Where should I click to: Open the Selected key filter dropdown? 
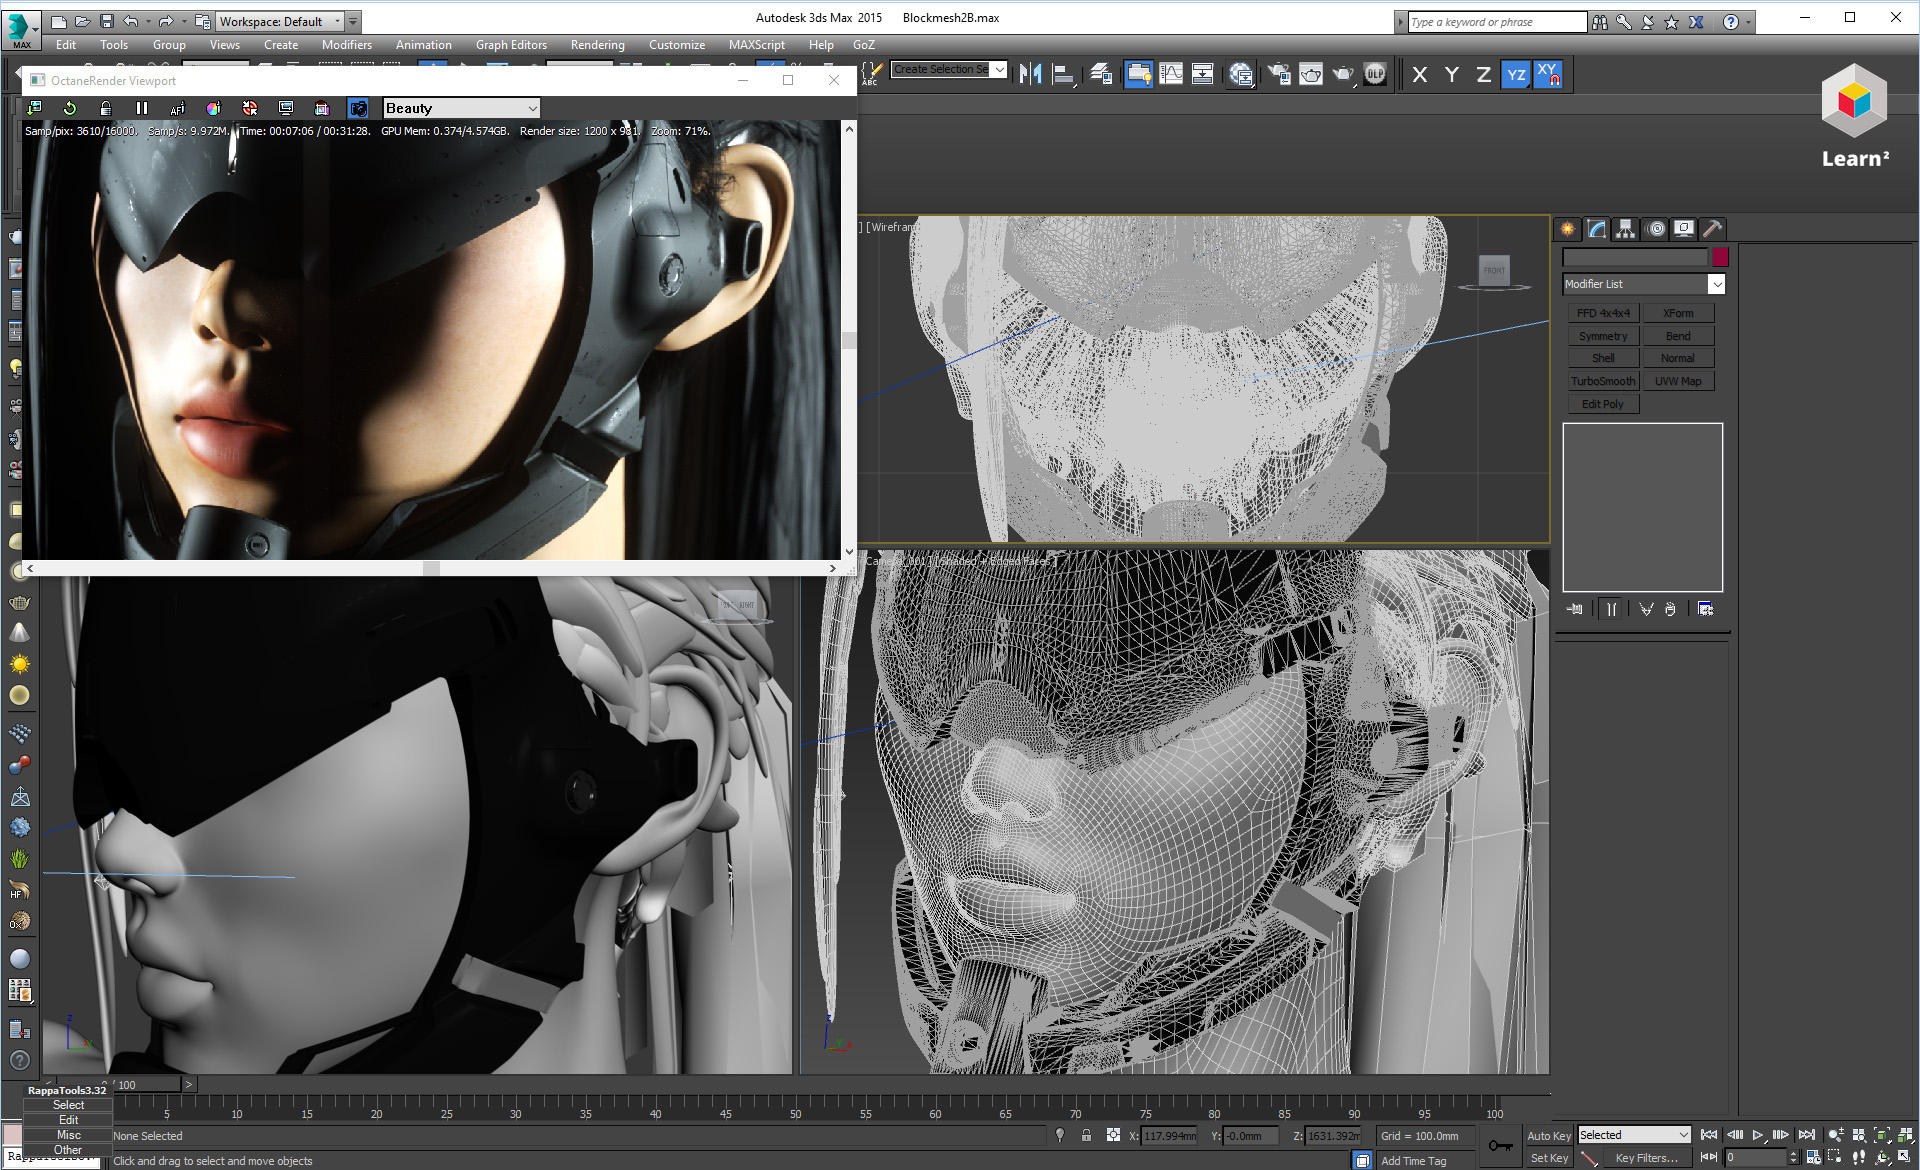(x=1634, y=1135)
